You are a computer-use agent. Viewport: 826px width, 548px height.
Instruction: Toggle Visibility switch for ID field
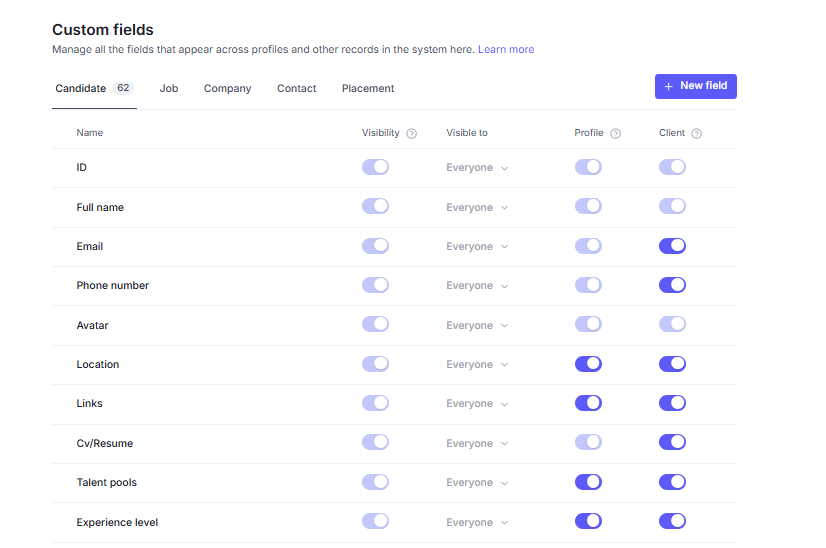pos(375,167)
